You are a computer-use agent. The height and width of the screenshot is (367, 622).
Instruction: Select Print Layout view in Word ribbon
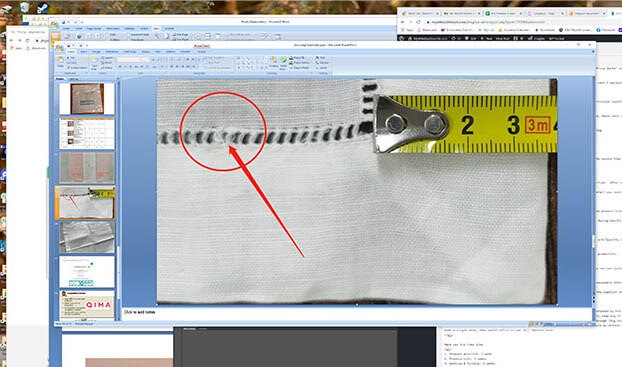point(55,36)
